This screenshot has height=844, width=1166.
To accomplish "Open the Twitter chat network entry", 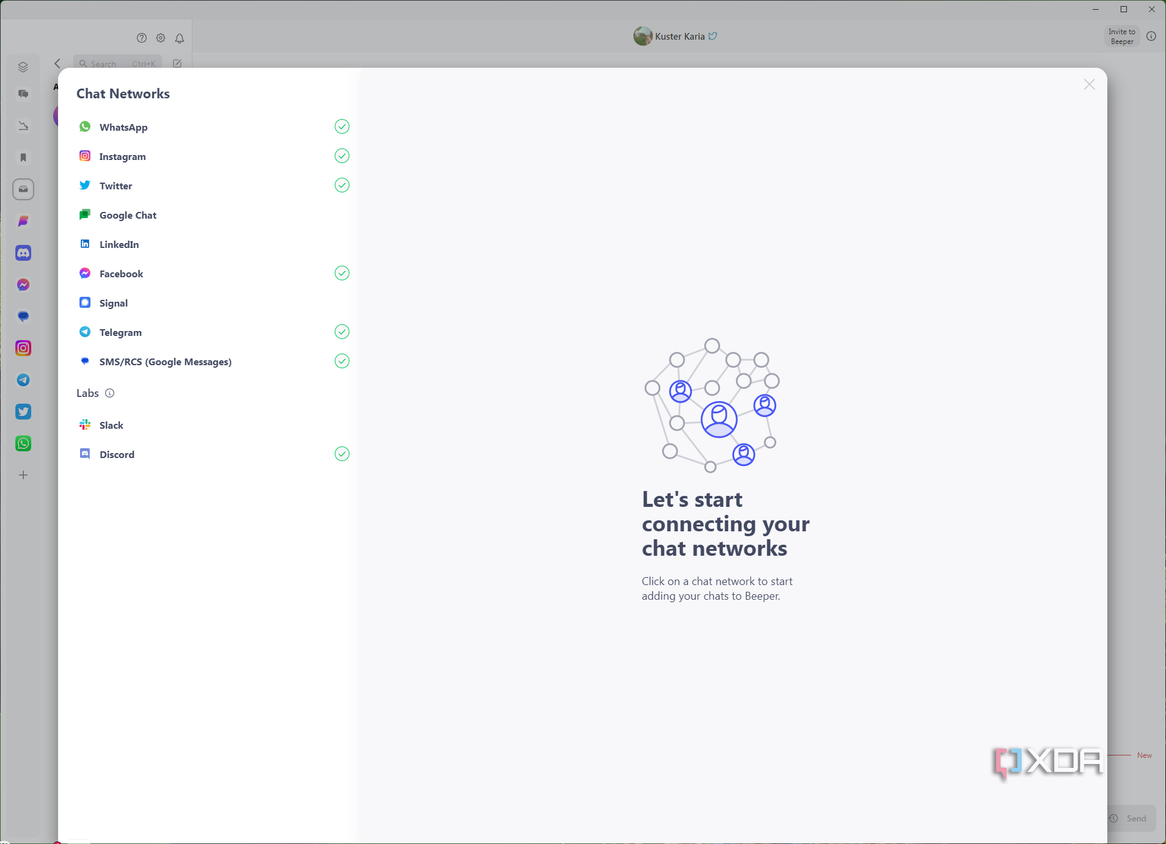I will (213, 186).
